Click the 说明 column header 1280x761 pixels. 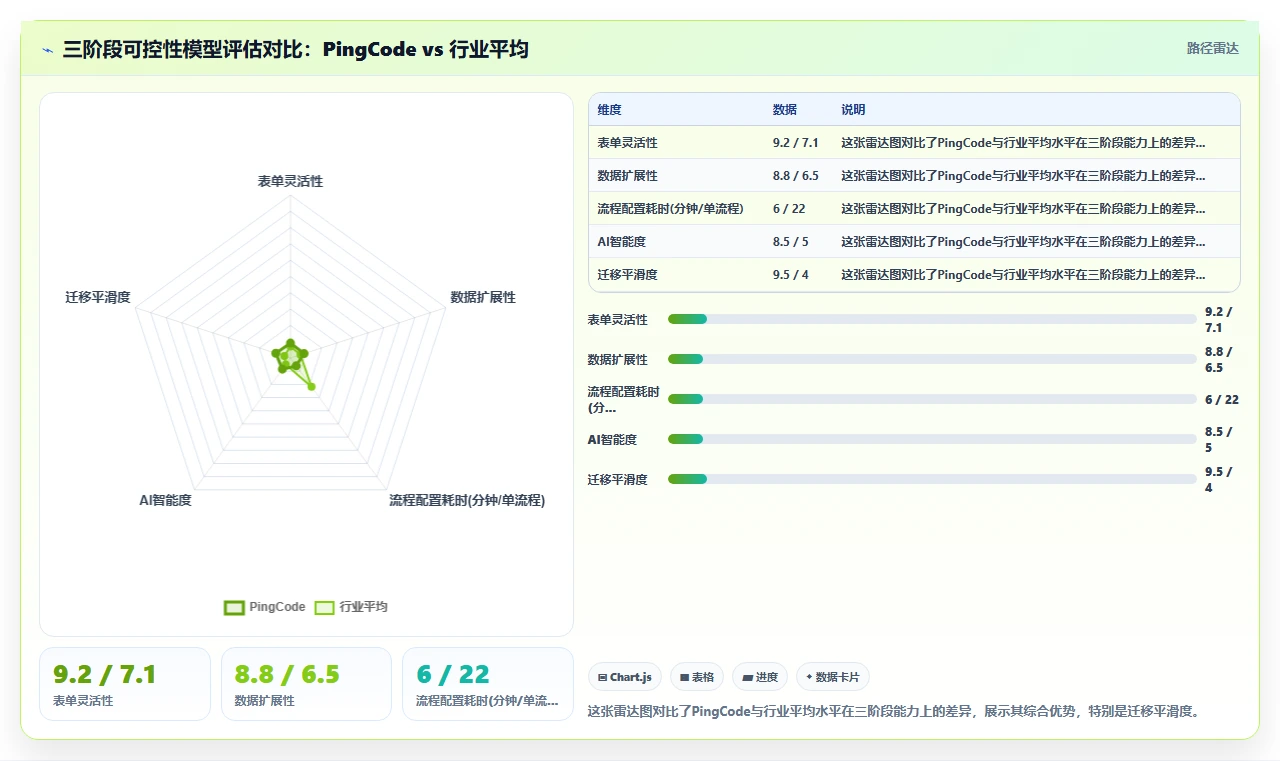[853, 110]
